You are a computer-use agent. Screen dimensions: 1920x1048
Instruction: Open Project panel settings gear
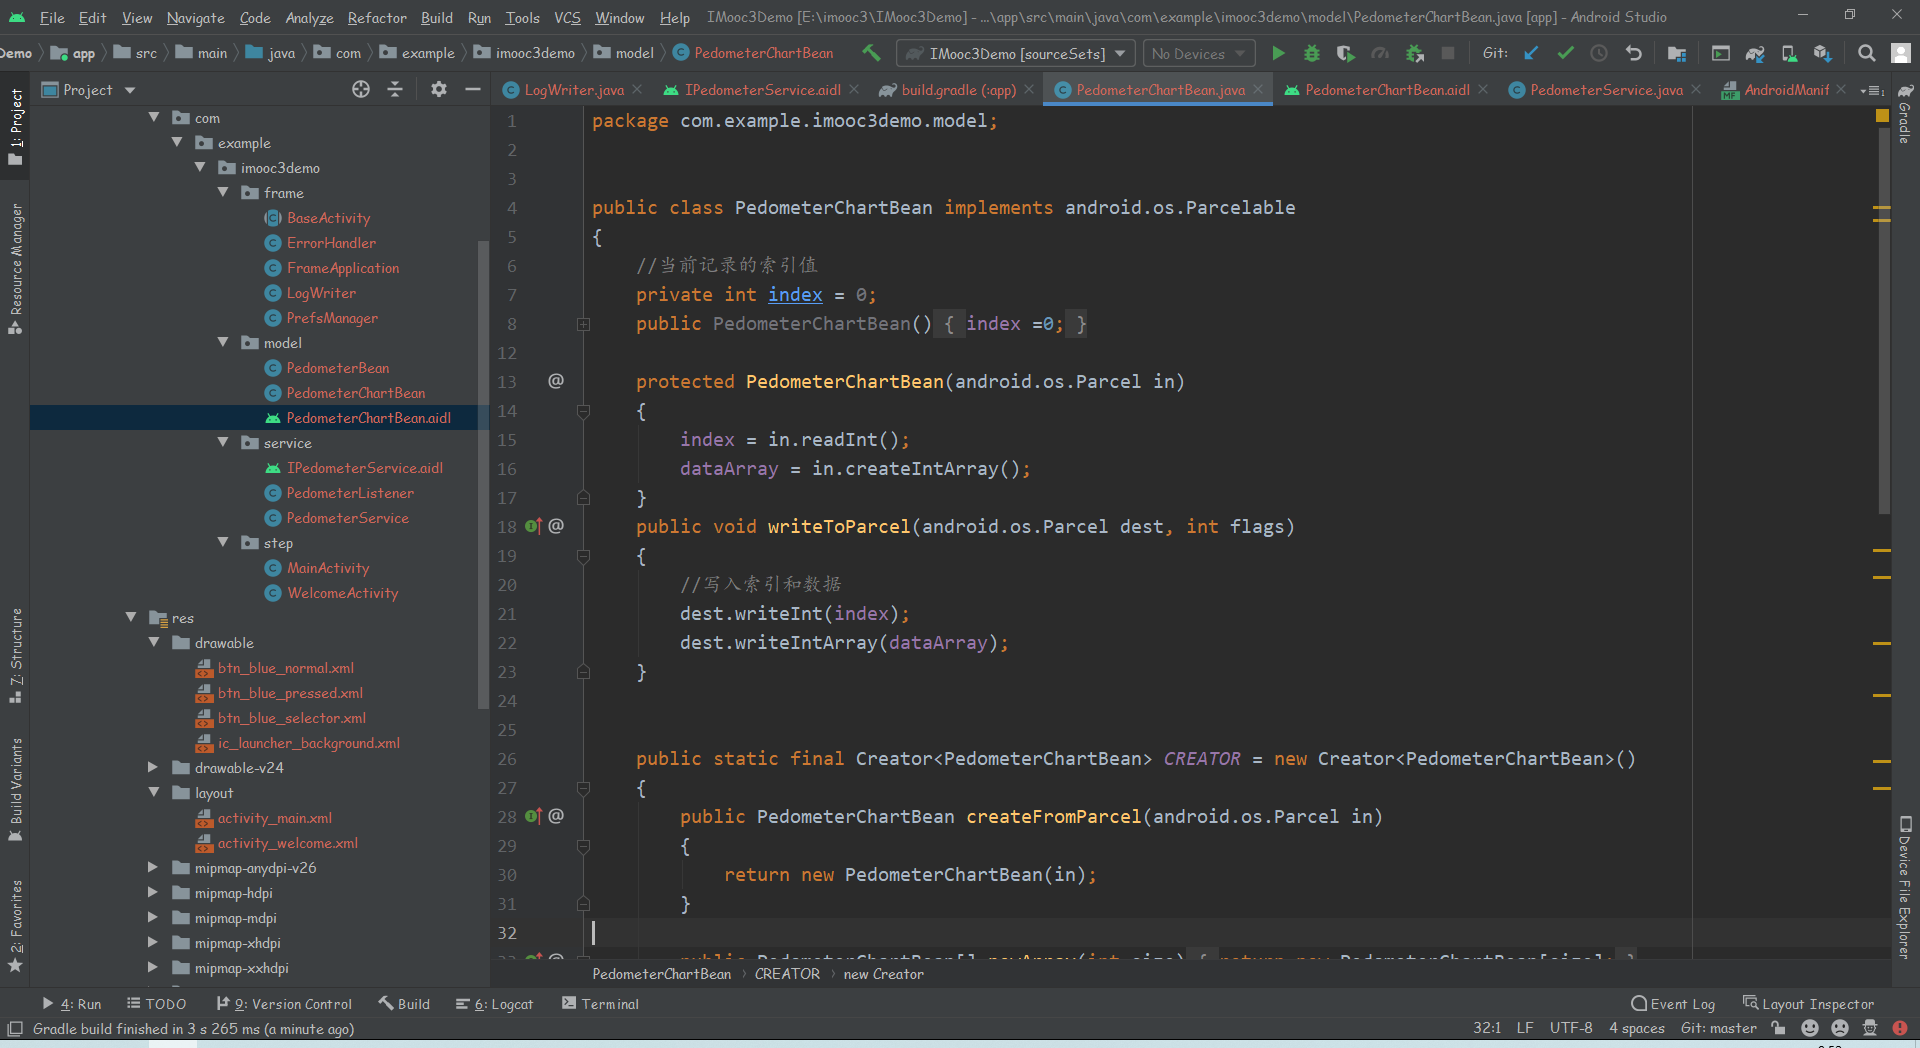coord(439,89)
